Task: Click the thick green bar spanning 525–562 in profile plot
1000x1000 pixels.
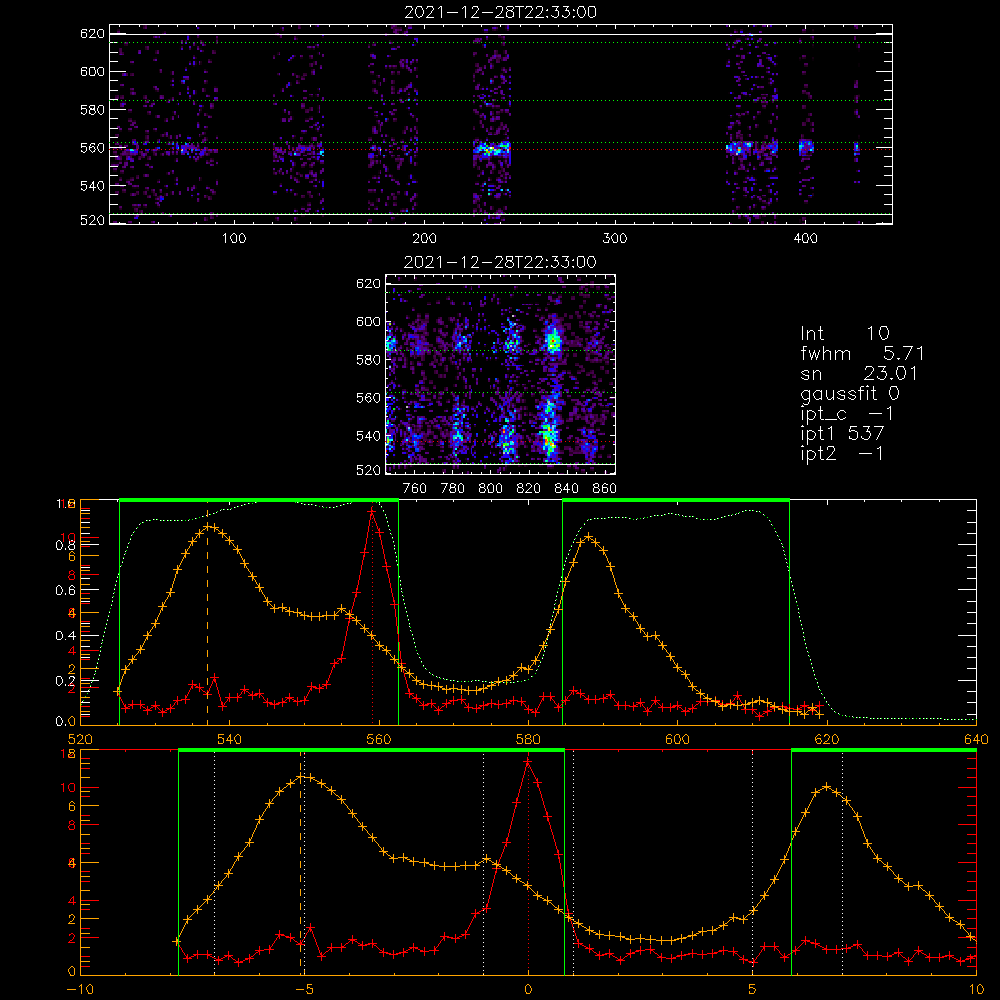Action: pyautogui.click(x=259, y=500)
